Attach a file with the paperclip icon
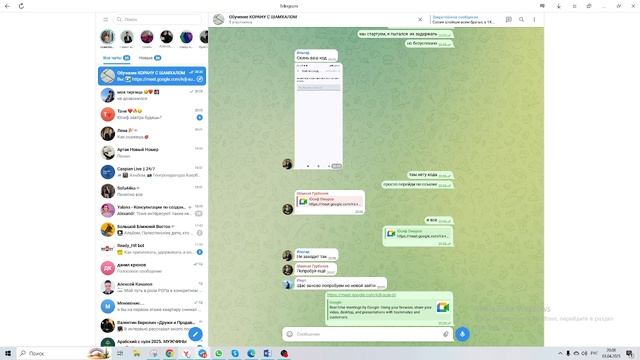Image resolution: width=640 pixels, height=360 pixels. [x=445, y=334]
